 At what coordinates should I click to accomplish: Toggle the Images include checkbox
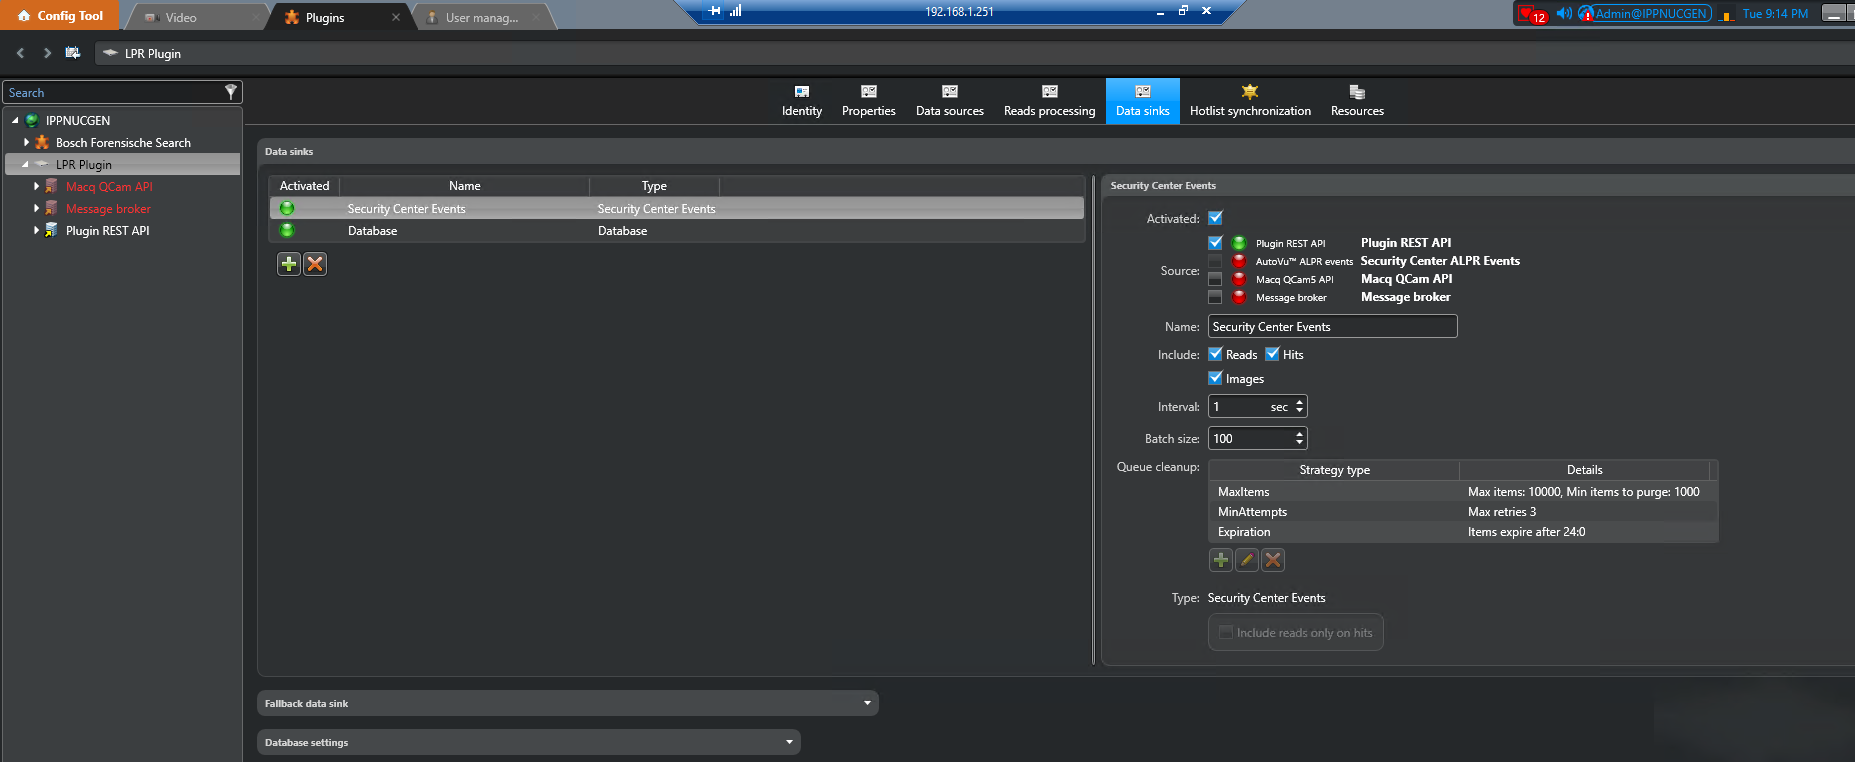[1215, 378]
